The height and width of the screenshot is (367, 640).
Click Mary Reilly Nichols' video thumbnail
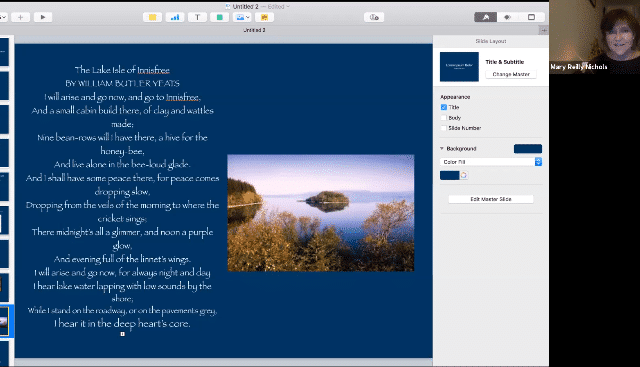pyautogui.click(x=595, y=37)
